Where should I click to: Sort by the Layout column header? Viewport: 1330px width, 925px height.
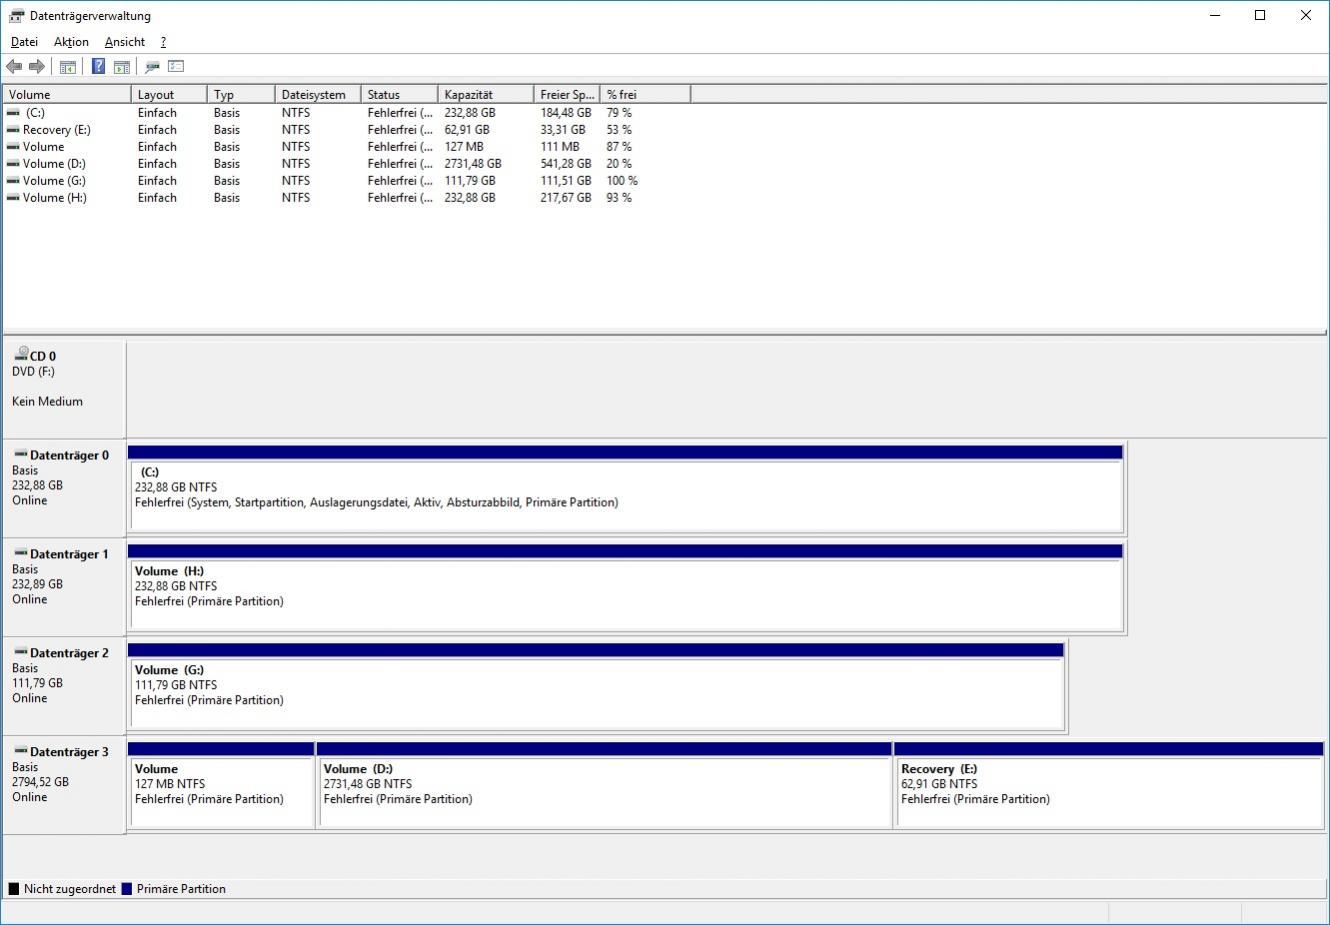click(x=169, y=94)
